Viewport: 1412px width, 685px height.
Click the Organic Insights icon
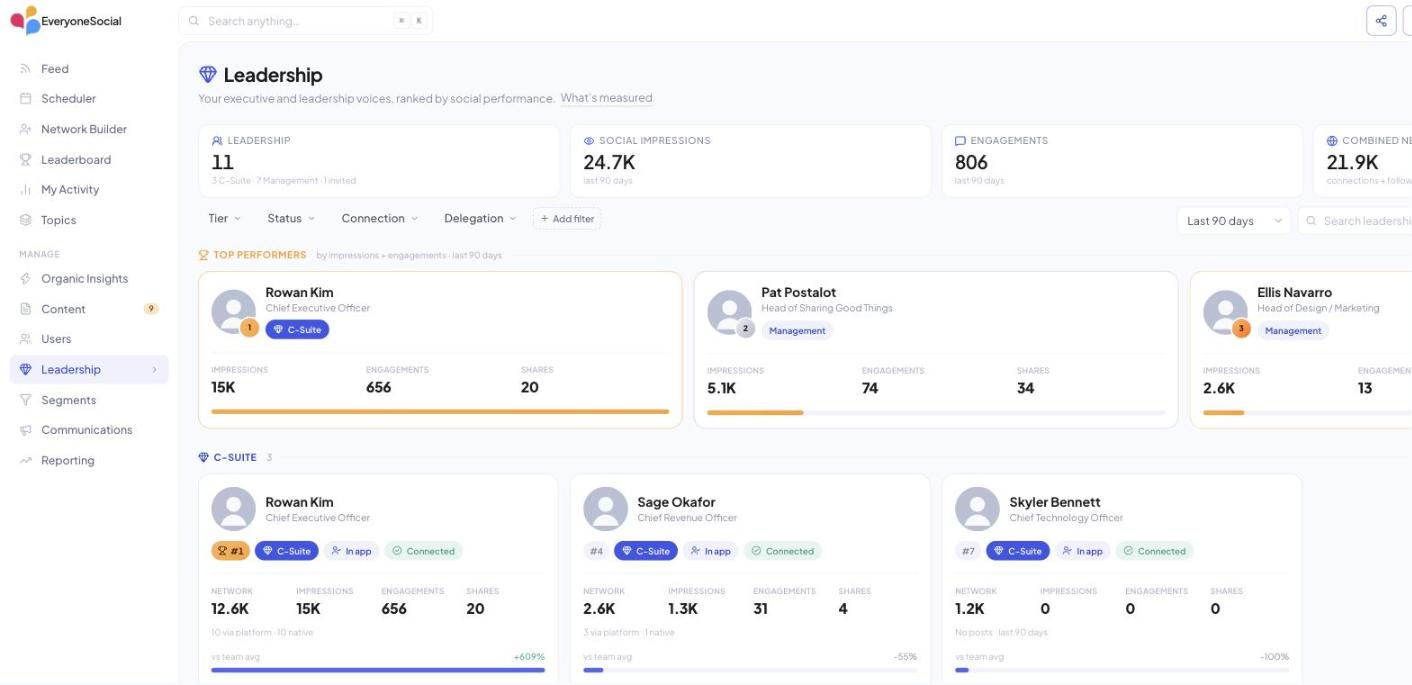click(x=26, y=279)
